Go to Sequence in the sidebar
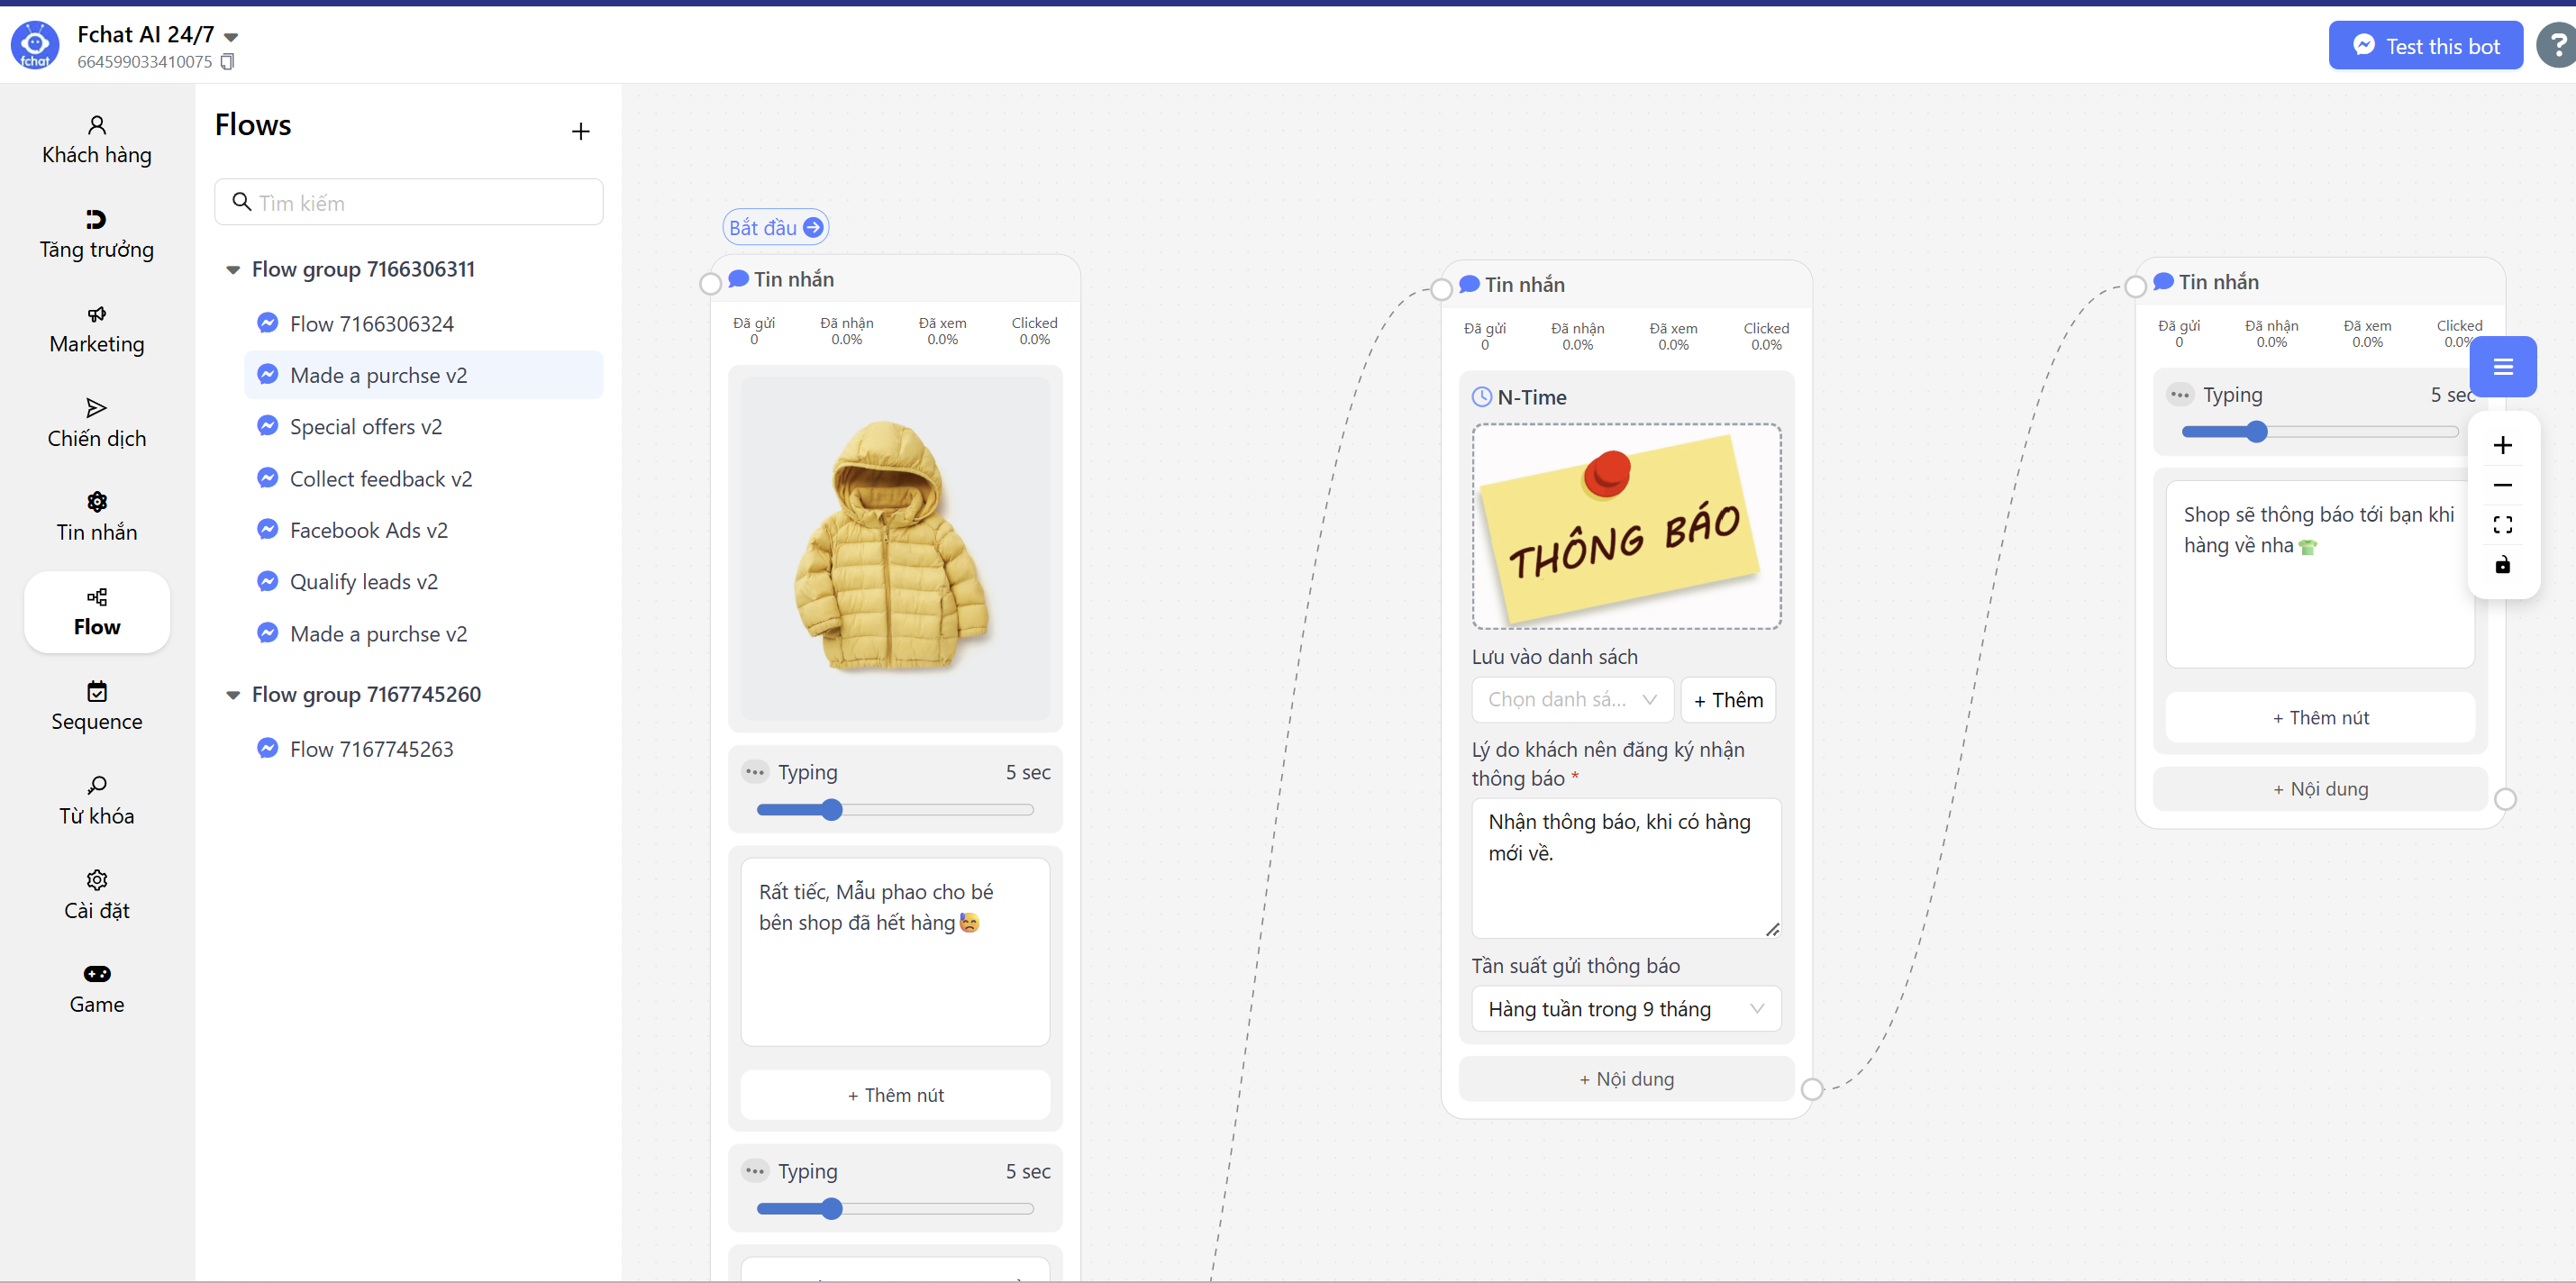2576x1283 pixels. coord(97,706)
